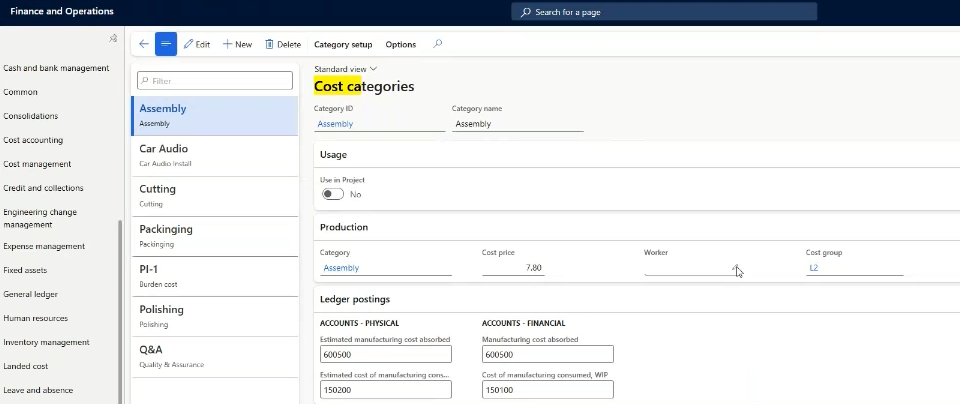Click the 150100 WIP account field

point(547,389)
